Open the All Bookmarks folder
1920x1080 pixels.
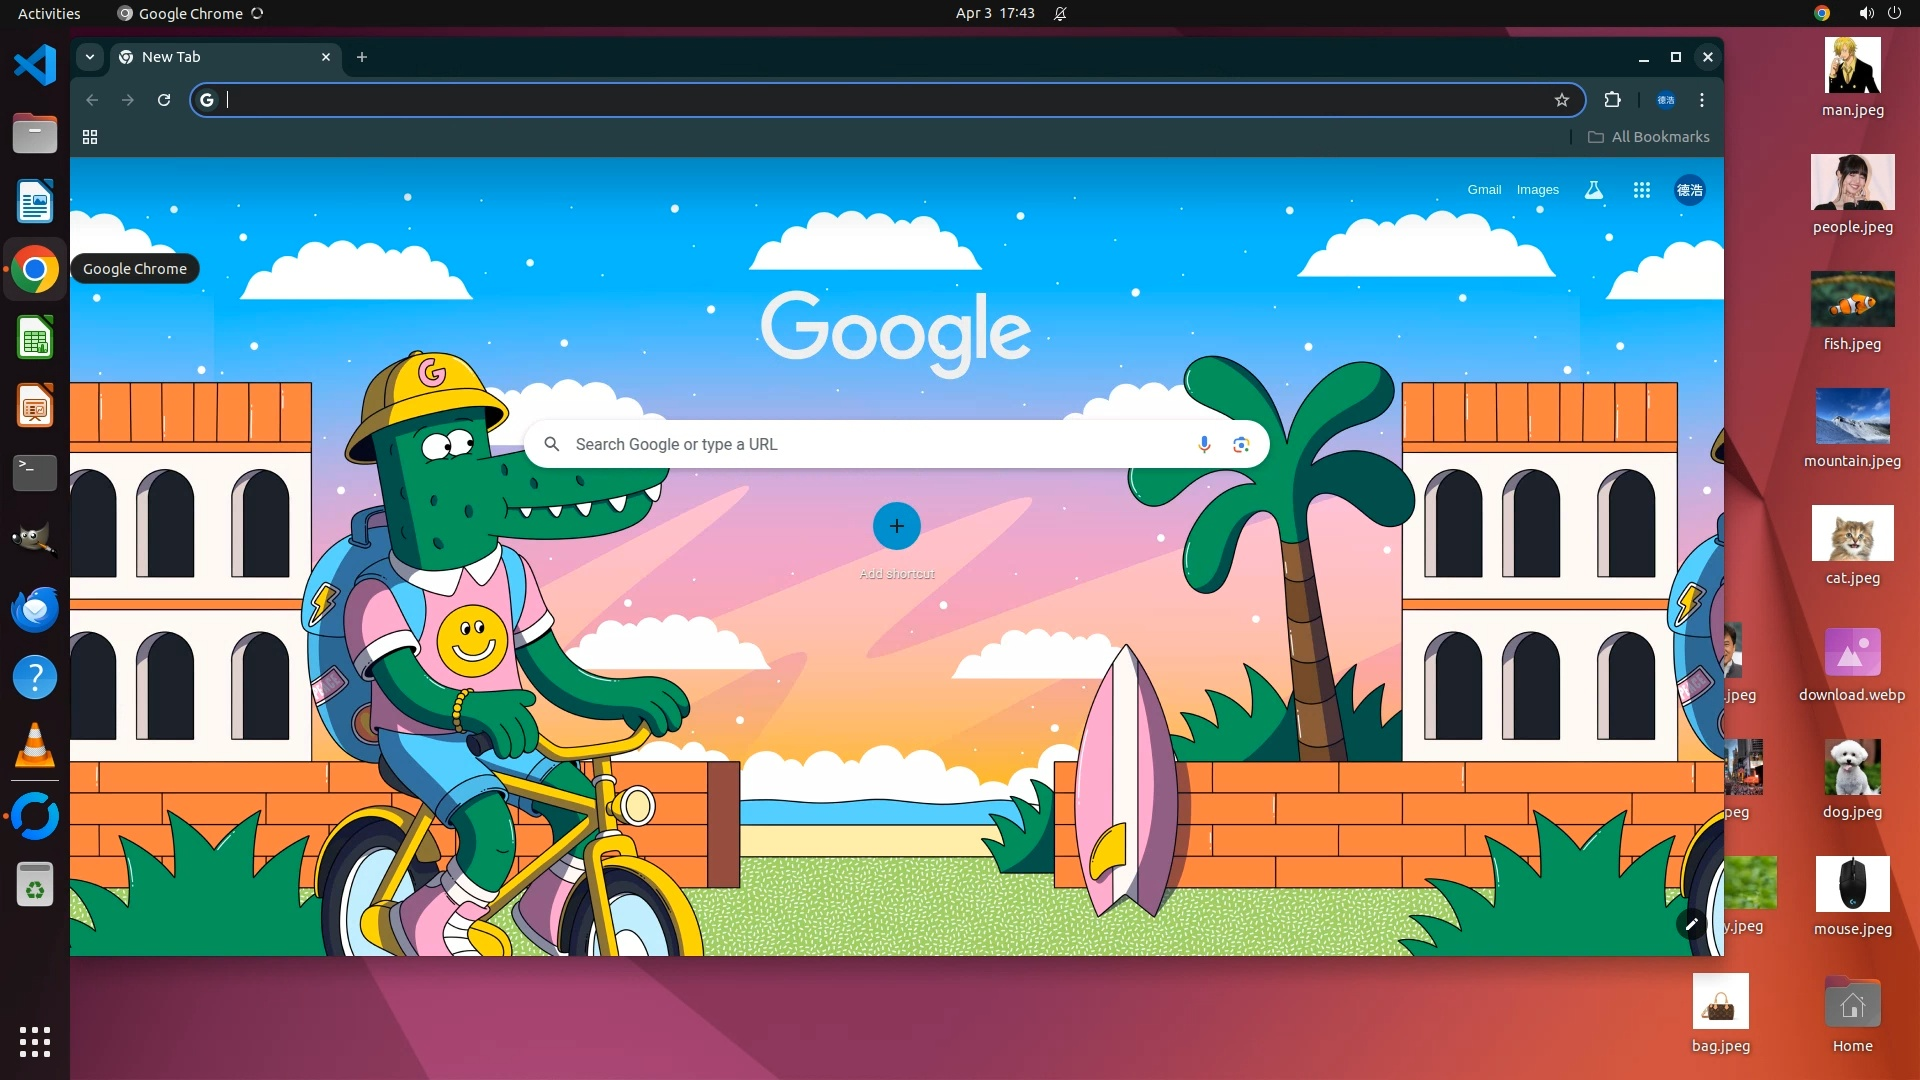click(1649, 137)
